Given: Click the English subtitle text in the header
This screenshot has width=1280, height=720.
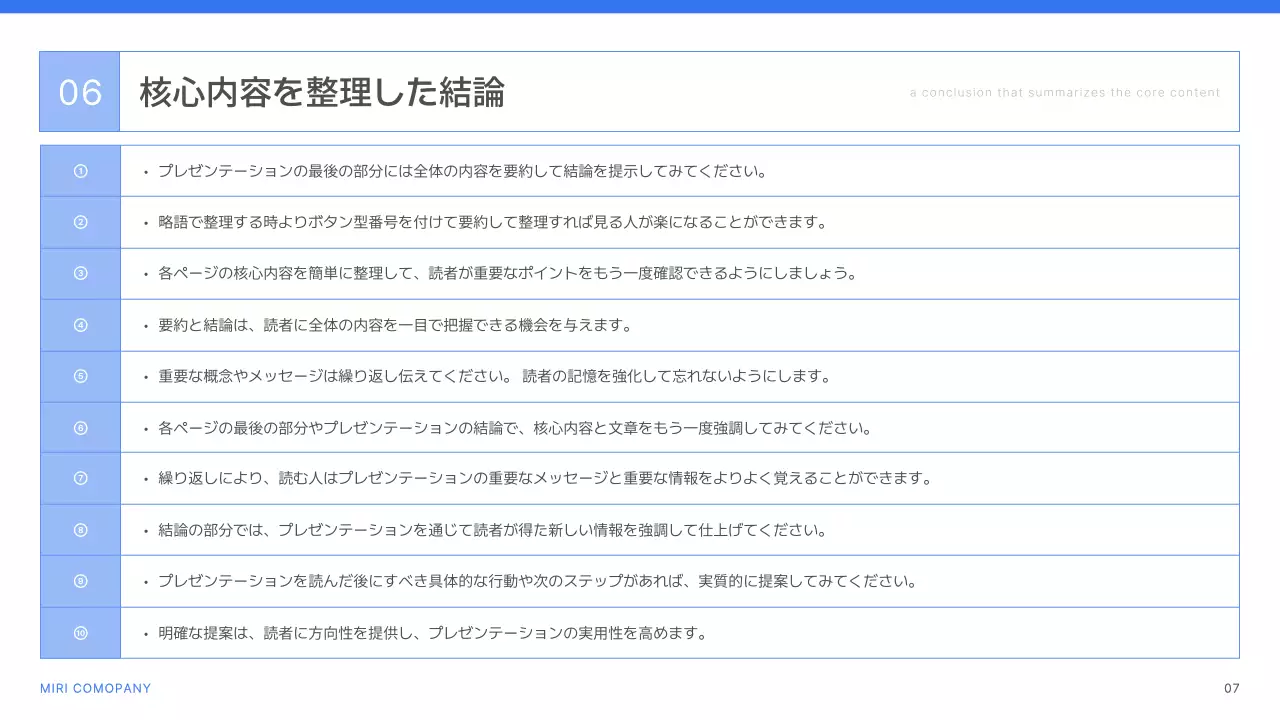Looking at the screenshot, I should pos(1064,91).
